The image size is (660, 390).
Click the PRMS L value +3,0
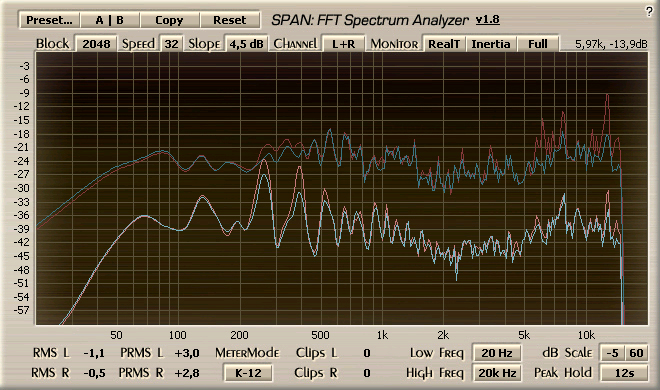pos(187,353)
